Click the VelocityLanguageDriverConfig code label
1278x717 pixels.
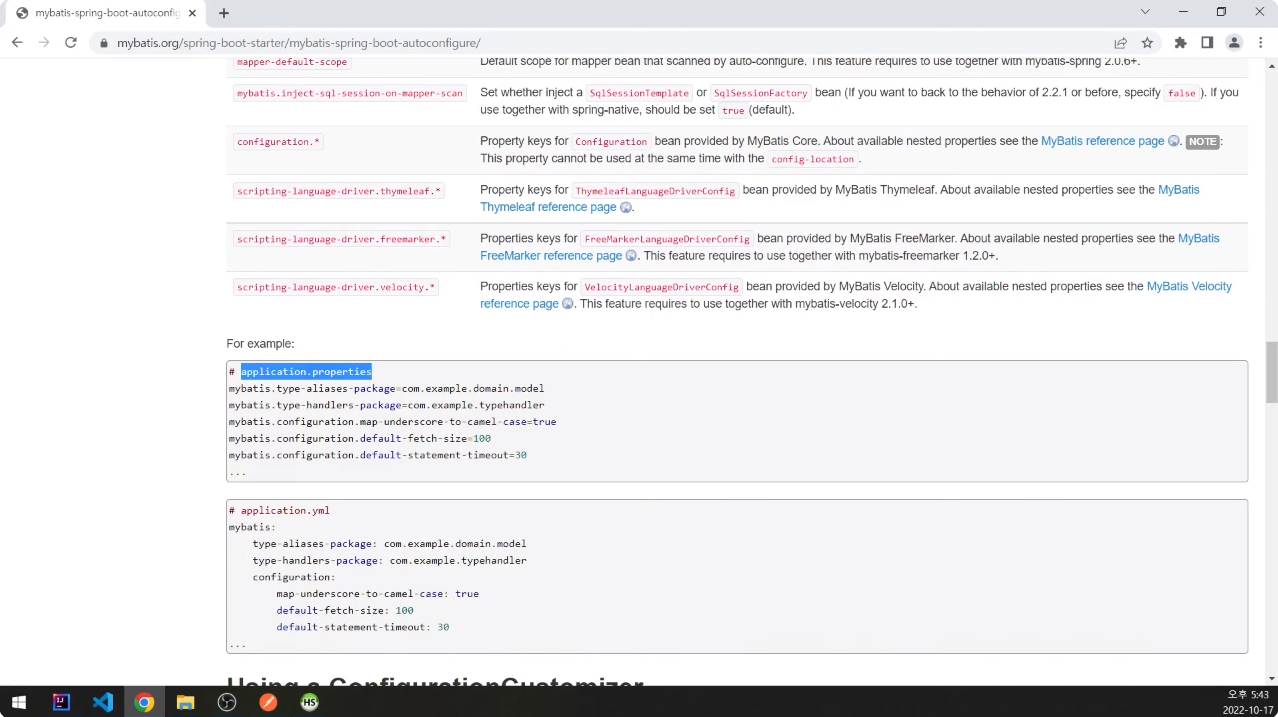(661, 287)
